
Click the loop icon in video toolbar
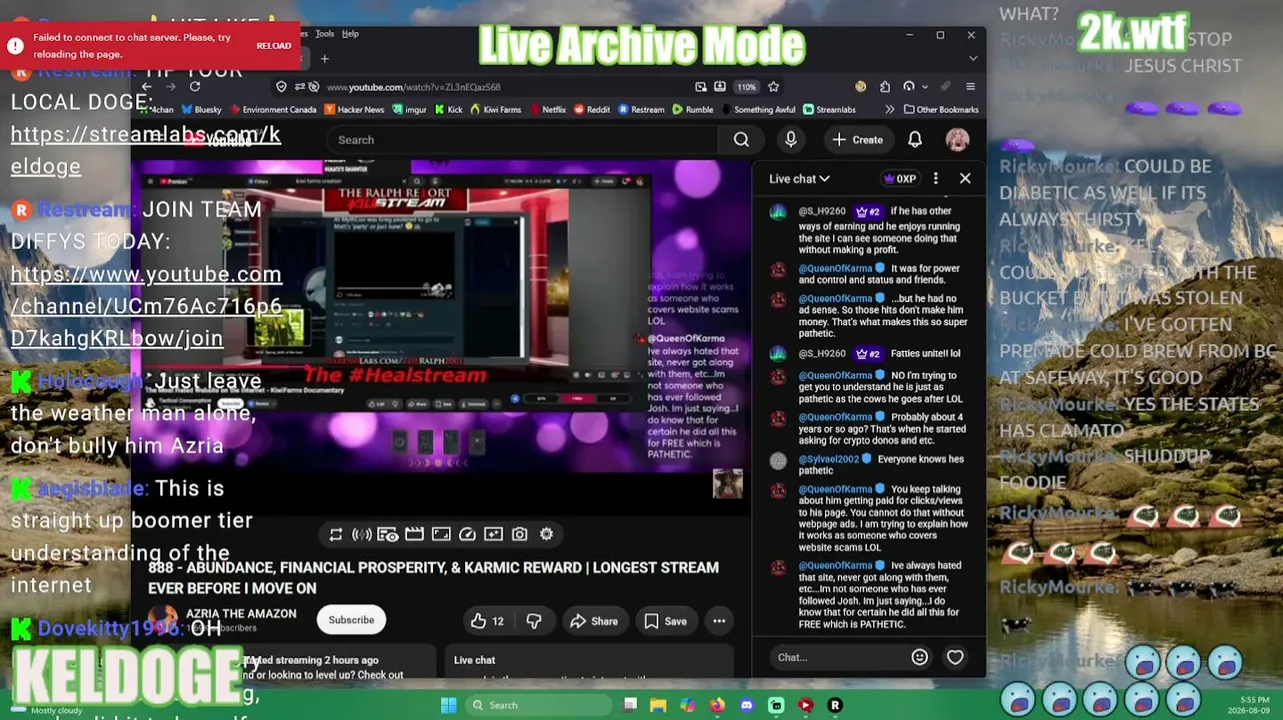[x=336, y=534]
